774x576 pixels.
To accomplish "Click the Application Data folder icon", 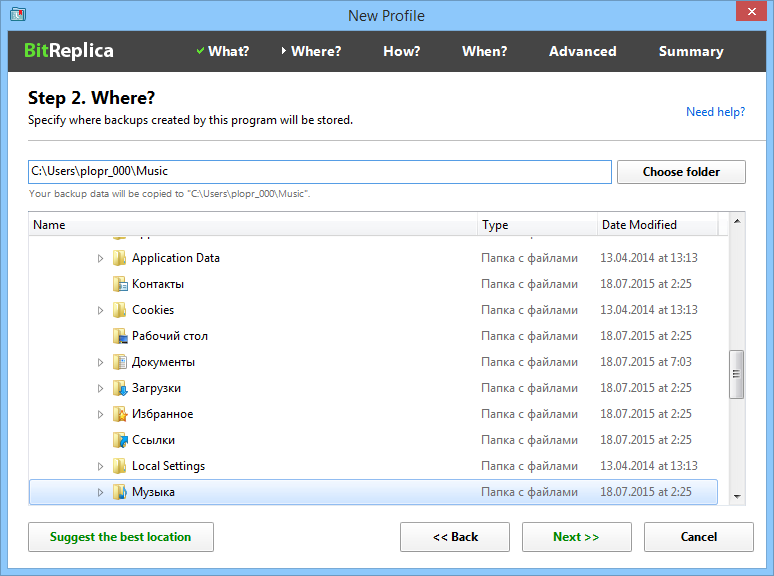I will click(x=119, y=258).
